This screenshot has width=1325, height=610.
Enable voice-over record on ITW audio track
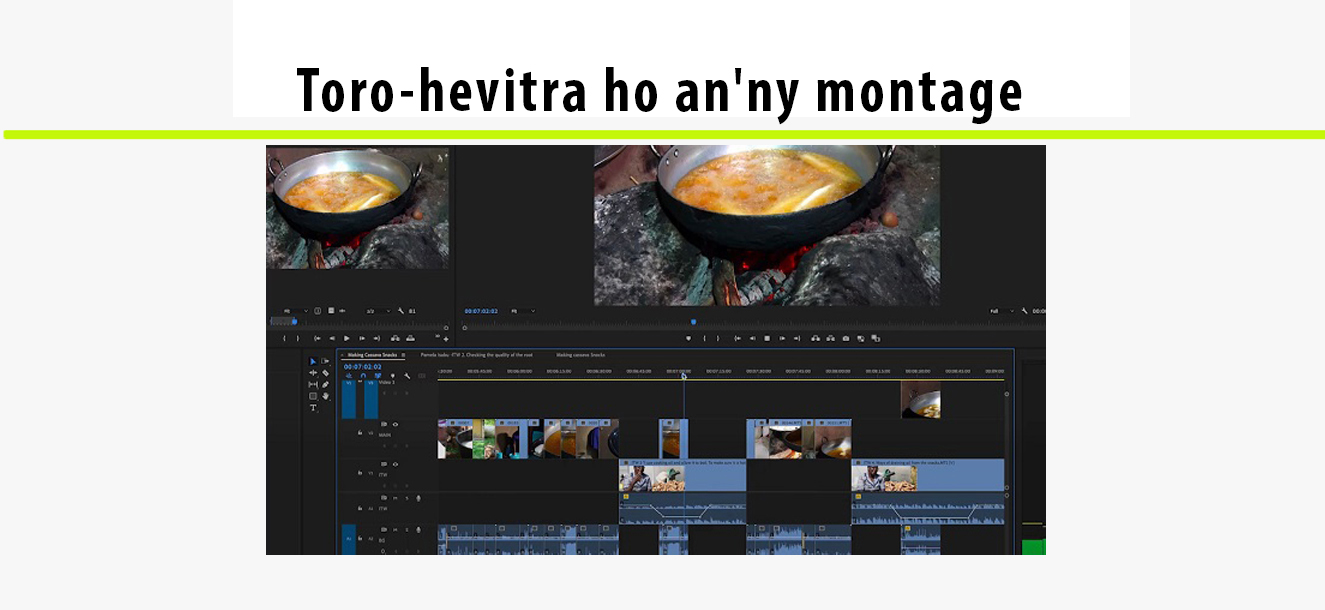pos(418,498)
